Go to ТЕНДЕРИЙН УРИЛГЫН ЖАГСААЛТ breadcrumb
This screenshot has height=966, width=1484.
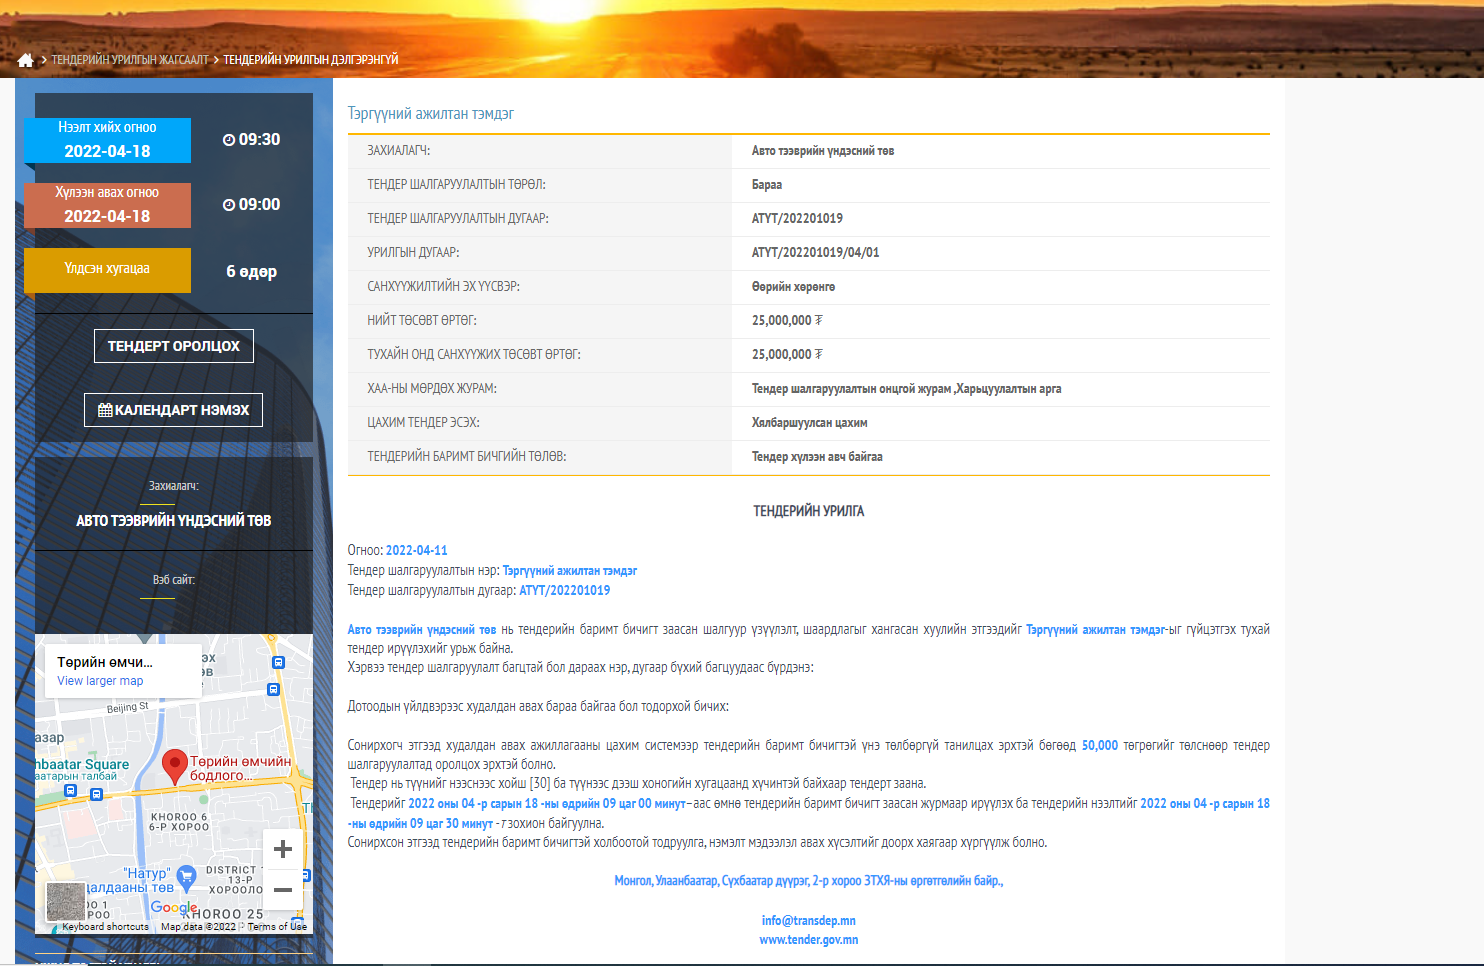pyautogui.click(x=130, y=60)
